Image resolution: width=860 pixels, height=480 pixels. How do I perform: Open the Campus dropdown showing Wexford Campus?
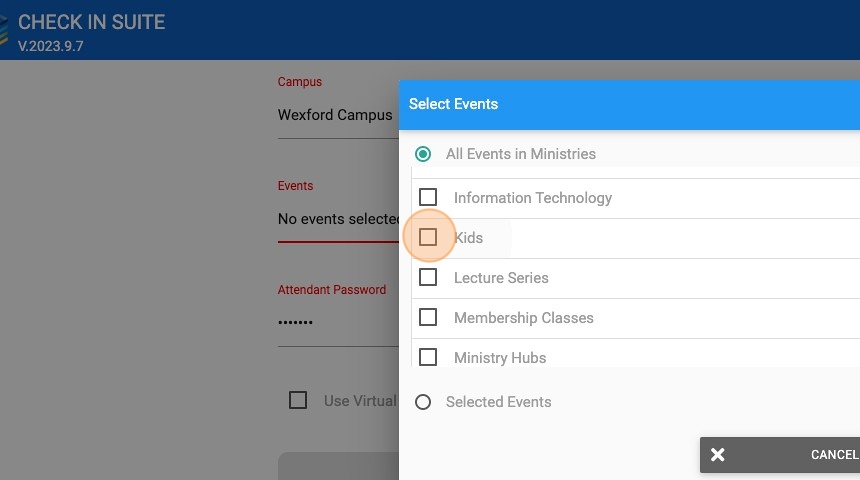pyautogui.click(x=336, y=115)
